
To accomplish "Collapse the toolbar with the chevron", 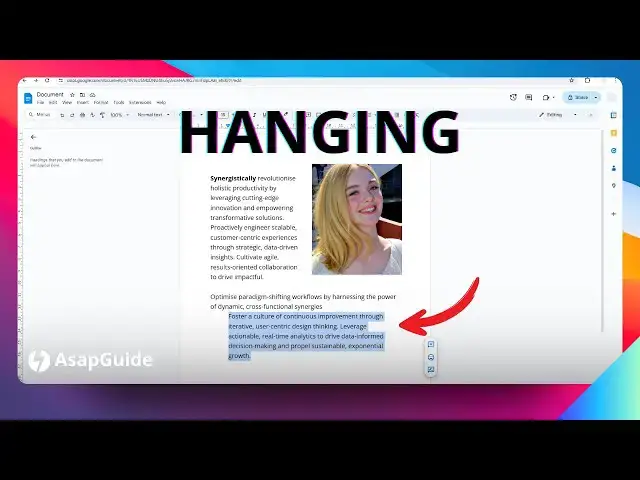I will pos(590,115).
